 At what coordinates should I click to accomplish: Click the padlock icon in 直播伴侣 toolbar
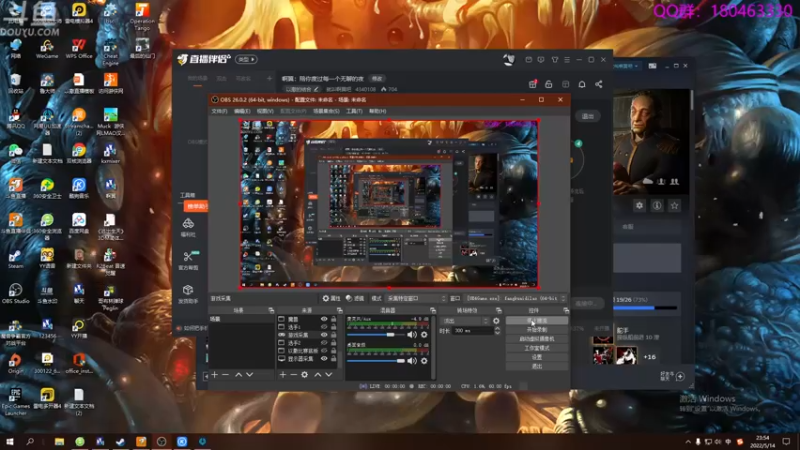pyautogui.click(x=548, y=84)
